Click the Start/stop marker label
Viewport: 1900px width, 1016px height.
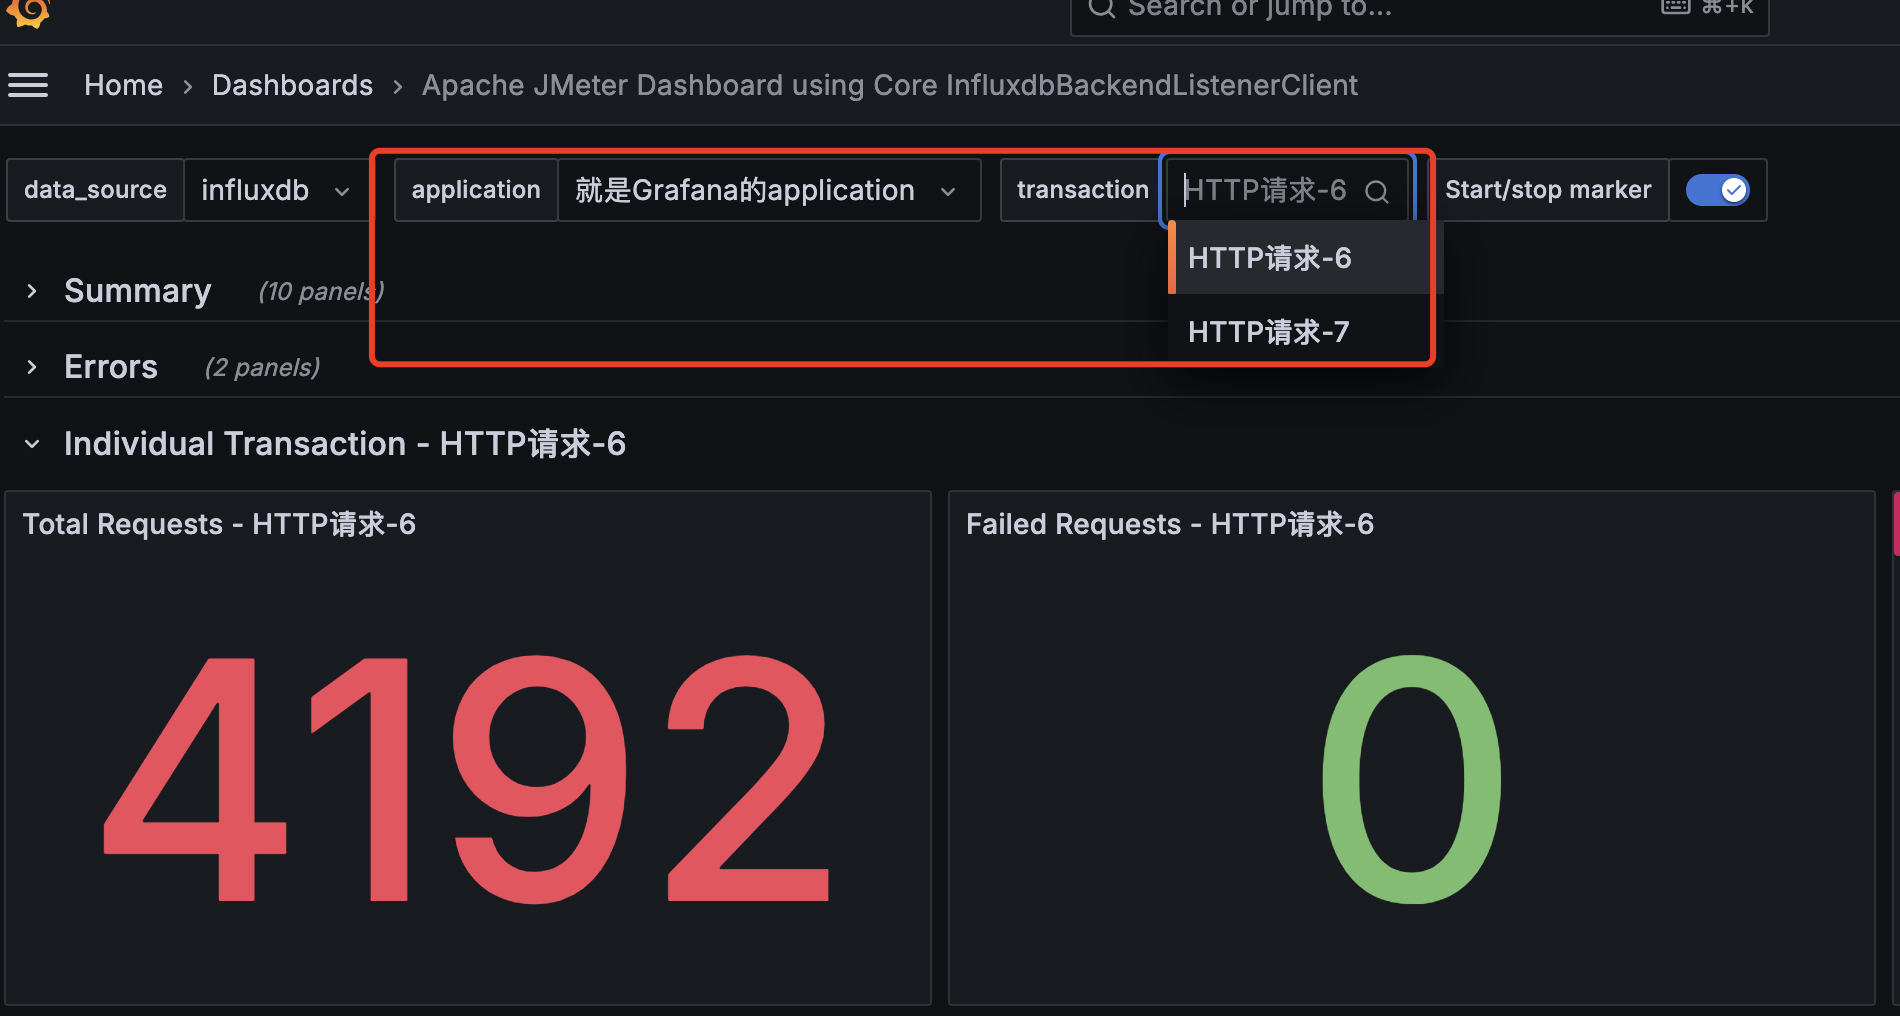(x=1548, y=190)
